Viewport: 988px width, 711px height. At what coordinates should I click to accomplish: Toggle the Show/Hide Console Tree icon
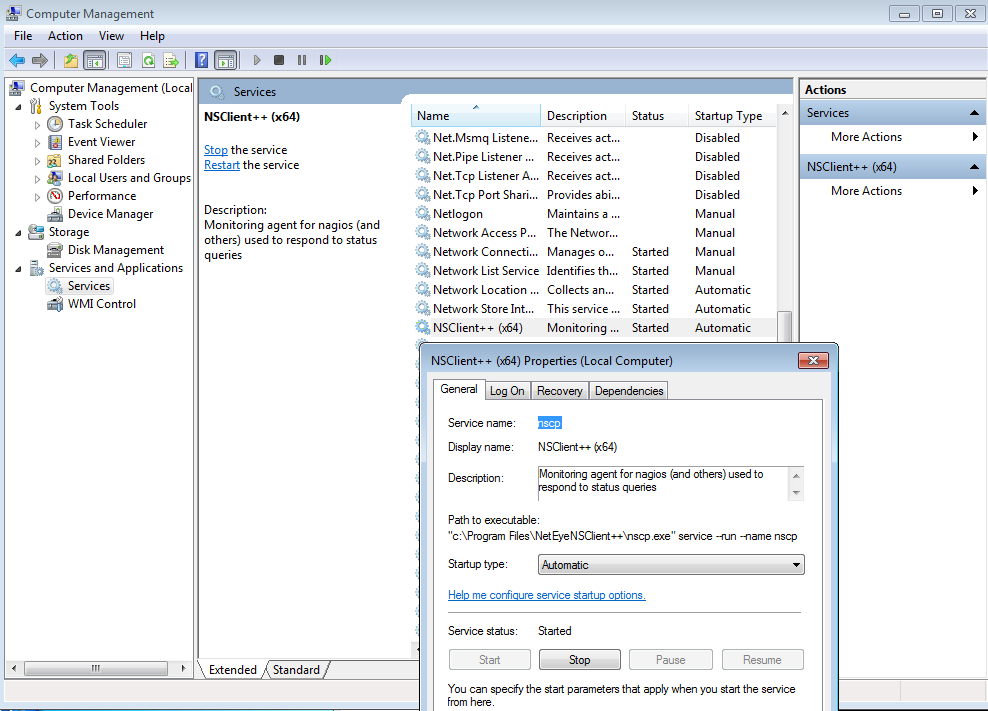(x=95, y=61)
